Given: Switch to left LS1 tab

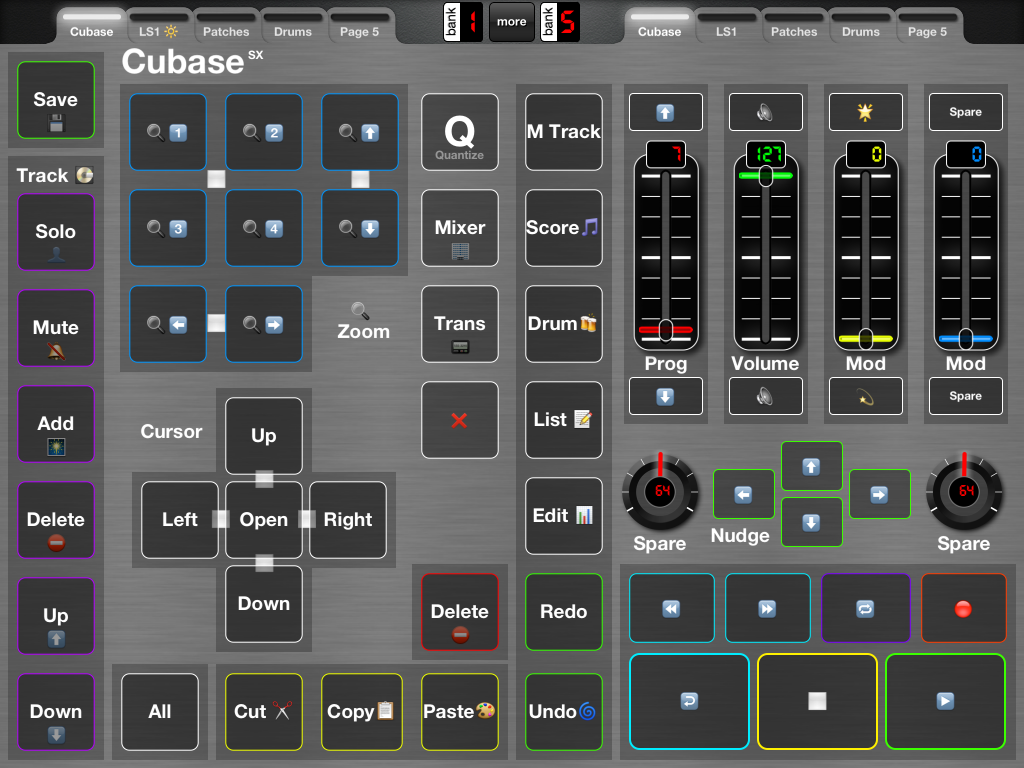Looking at the screenshot, I should 158,26.
